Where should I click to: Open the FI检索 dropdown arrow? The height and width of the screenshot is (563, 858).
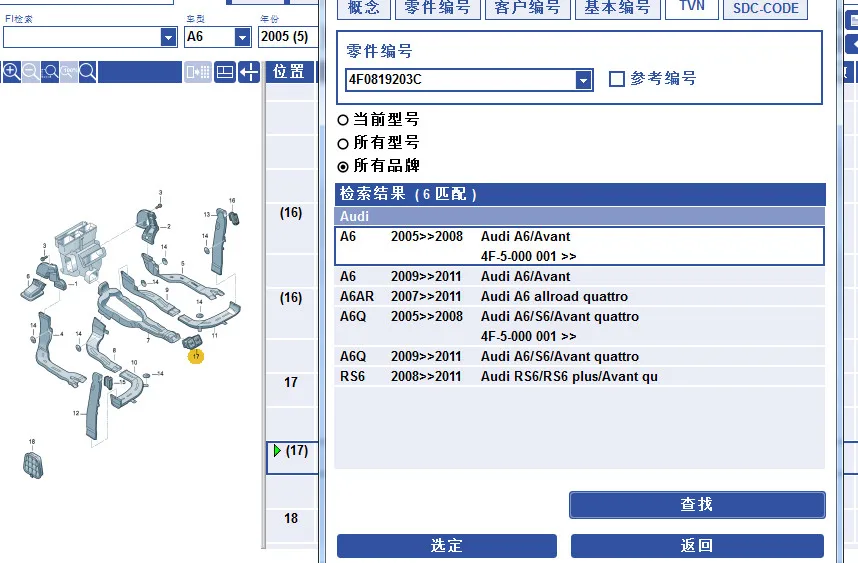coord(169,37)
